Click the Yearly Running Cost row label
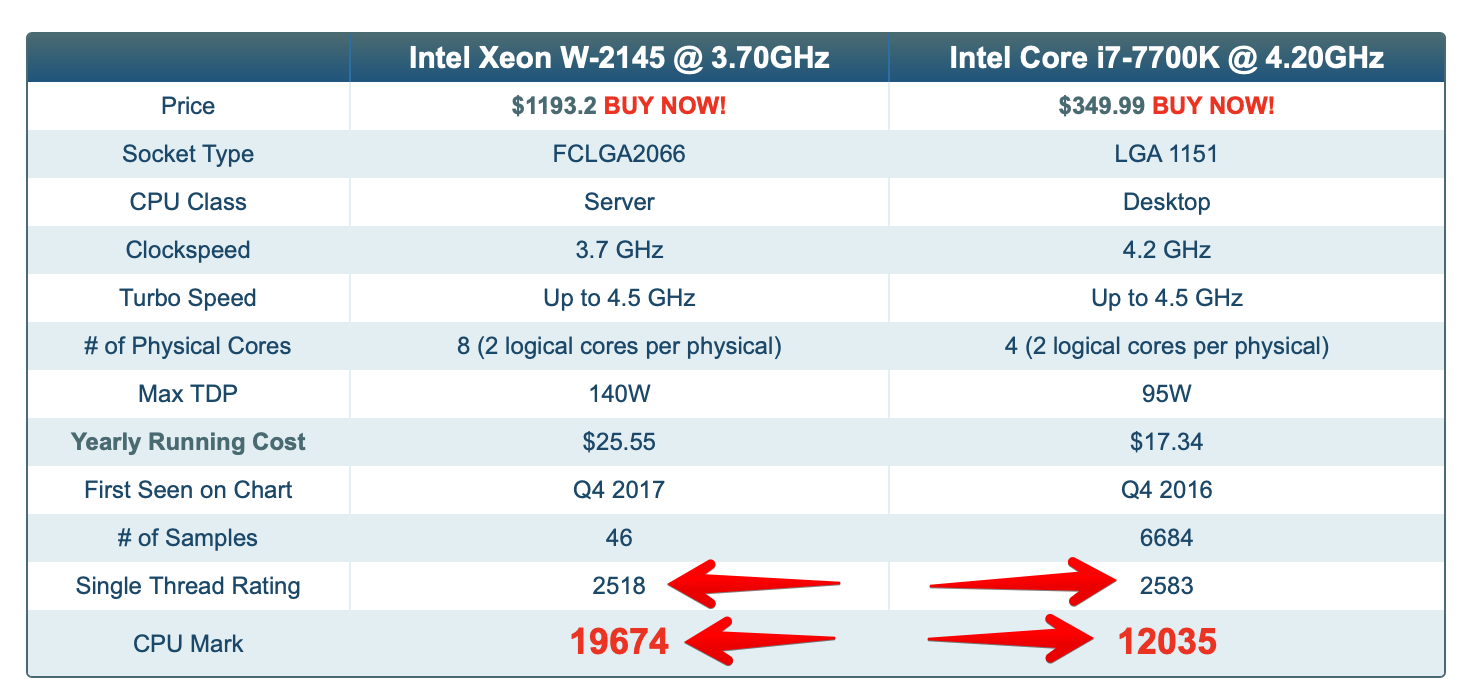Image resolution: width=1468 pixels, height=698 pixels. click(x=188, y=442)
